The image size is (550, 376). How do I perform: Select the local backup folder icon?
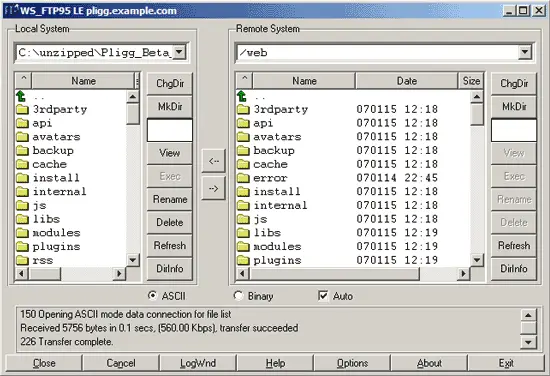22,150
